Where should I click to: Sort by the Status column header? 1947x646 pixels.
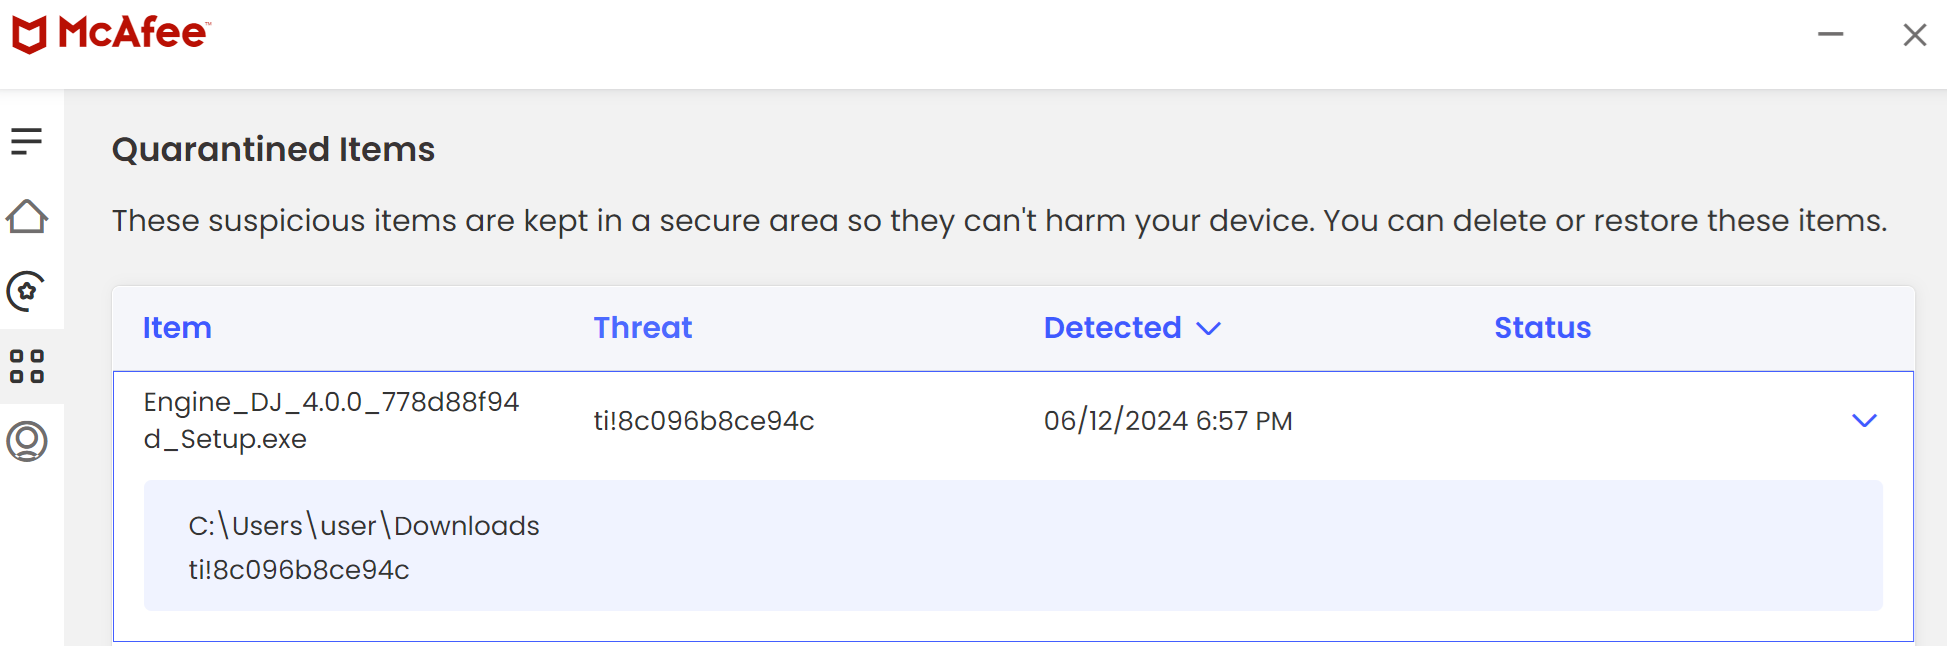click(1542, 328)
